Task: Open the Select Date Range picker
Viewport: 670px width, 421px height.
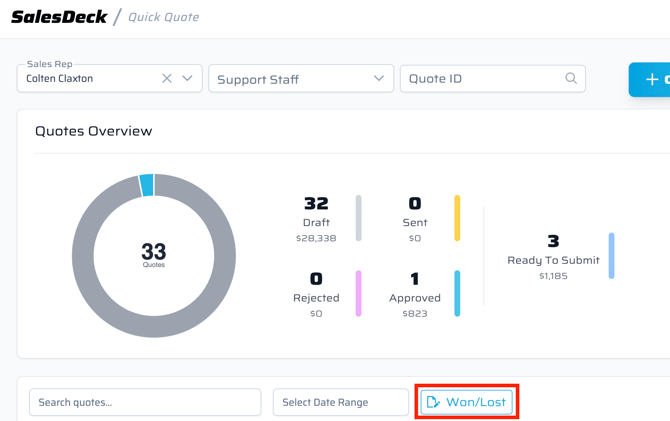Action: point(340,402)
